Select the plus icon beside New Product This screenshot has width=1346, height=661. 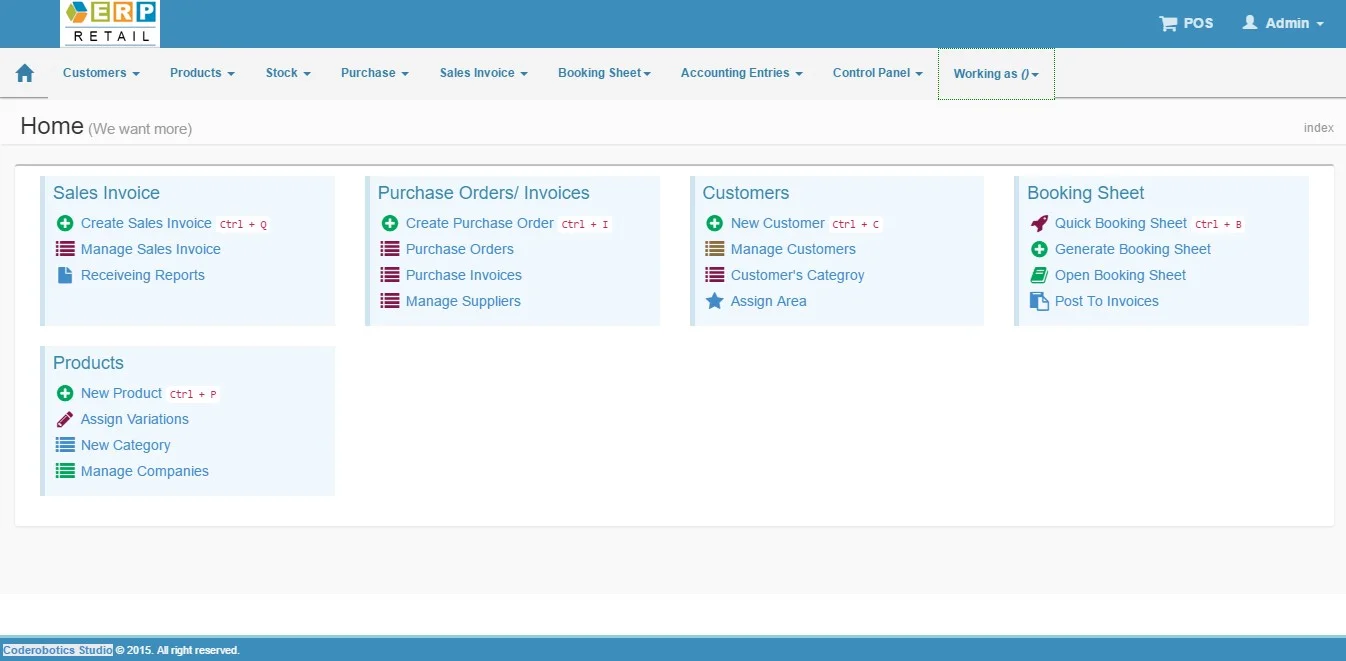click(65, 393)
